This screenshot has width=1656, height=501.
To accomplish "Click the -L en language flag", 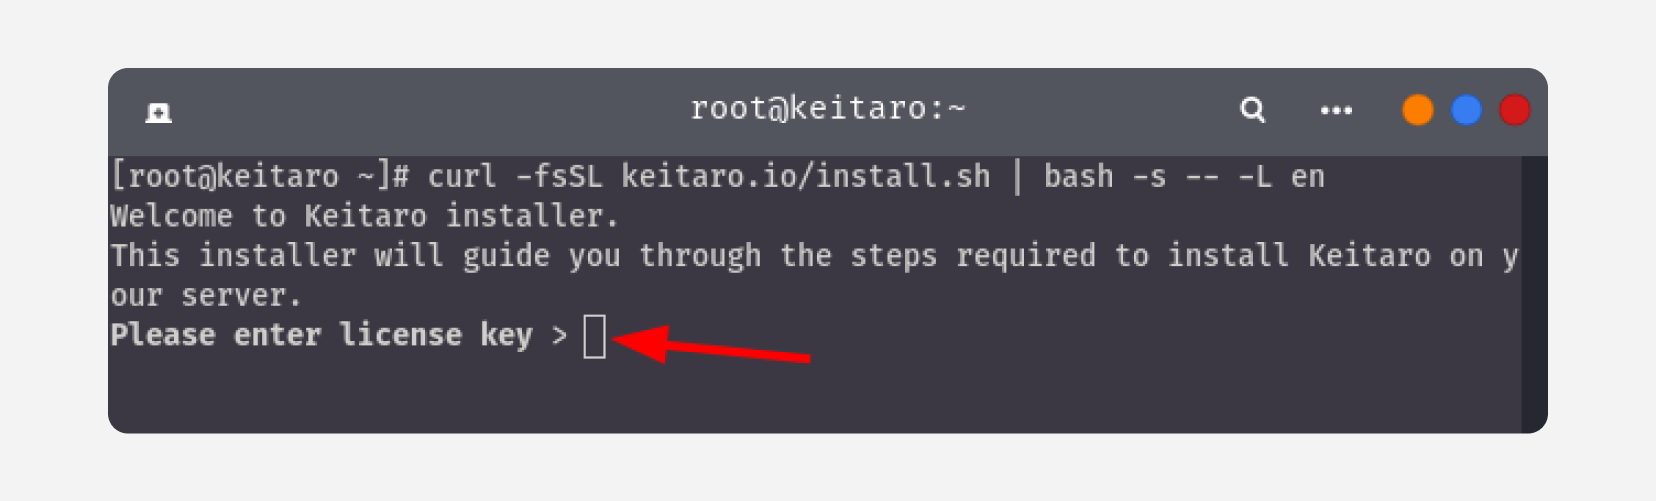I will point(1281,177).
